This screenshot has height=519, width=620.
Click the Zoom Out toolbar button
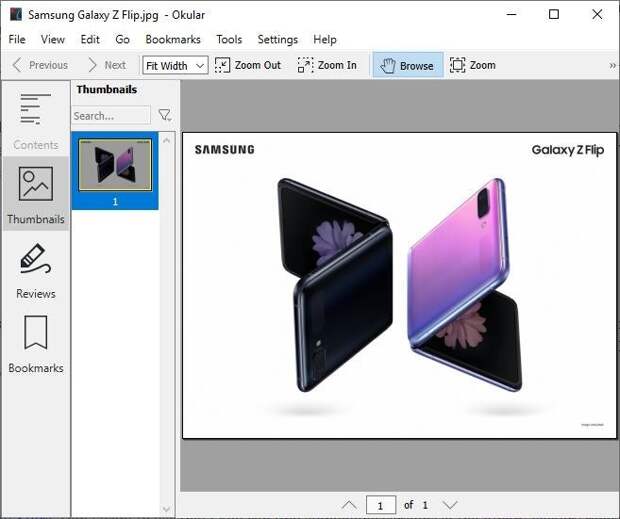click(x=248, y=65)
